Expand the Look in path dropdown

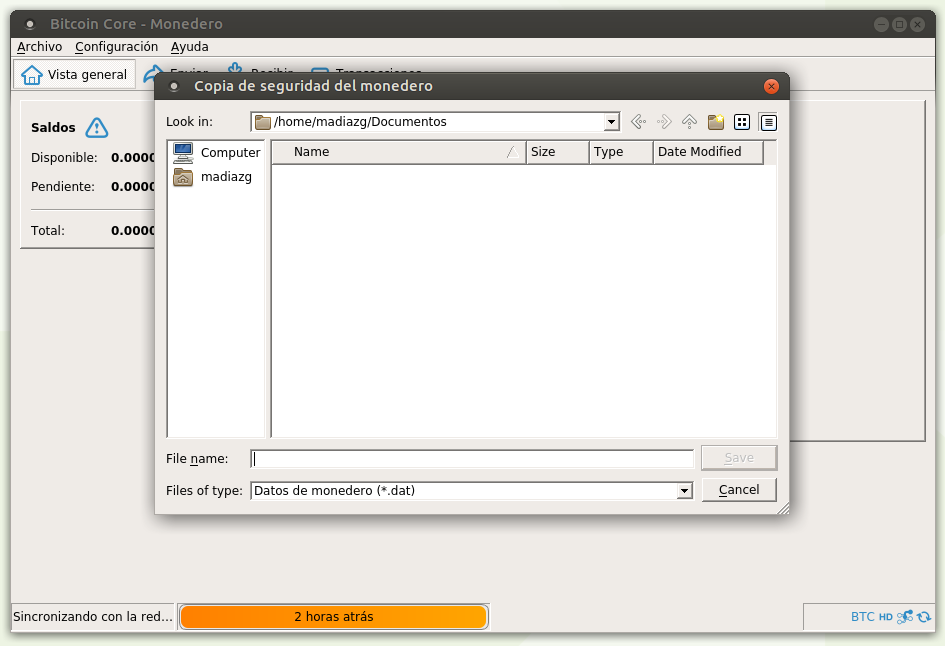point(611,122)
